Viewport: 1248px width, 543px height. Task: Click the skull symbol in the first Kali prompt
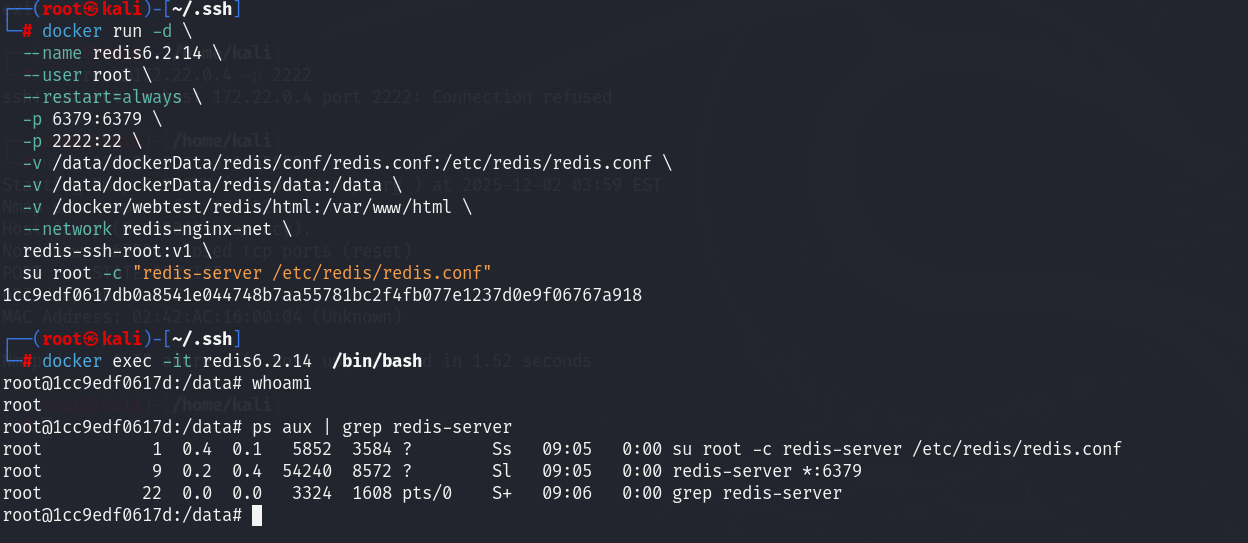91,9
